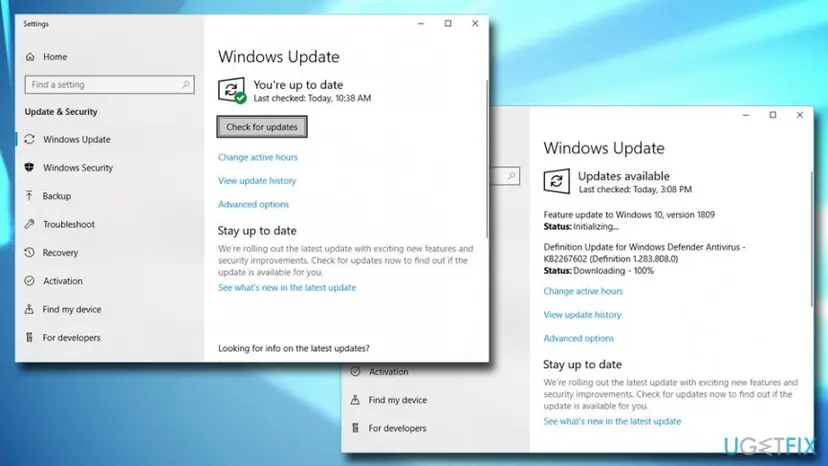The height and width of the screenshot is (466, 828).
Task: Maximize the front Settings window
Action: (x=448, y=23)
